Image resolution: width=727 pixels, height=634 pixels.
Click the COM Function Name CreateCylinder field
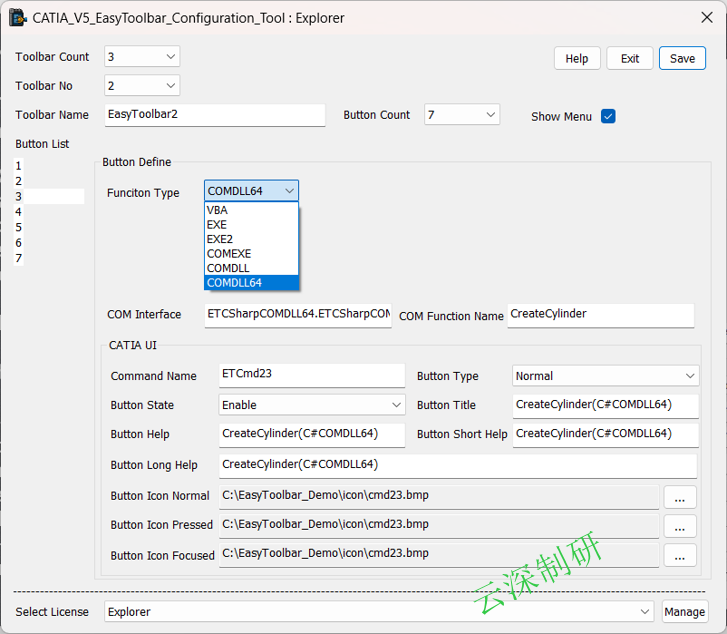coord(600,315)
